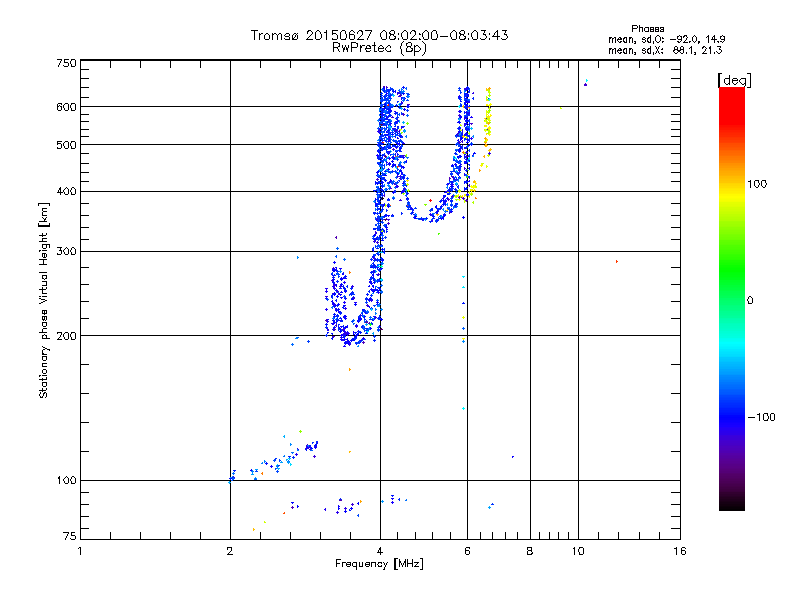Viewport: 800px width, 600px height.
Task: Click the x-axis tick label '8'
Action: tap(530, 551)
